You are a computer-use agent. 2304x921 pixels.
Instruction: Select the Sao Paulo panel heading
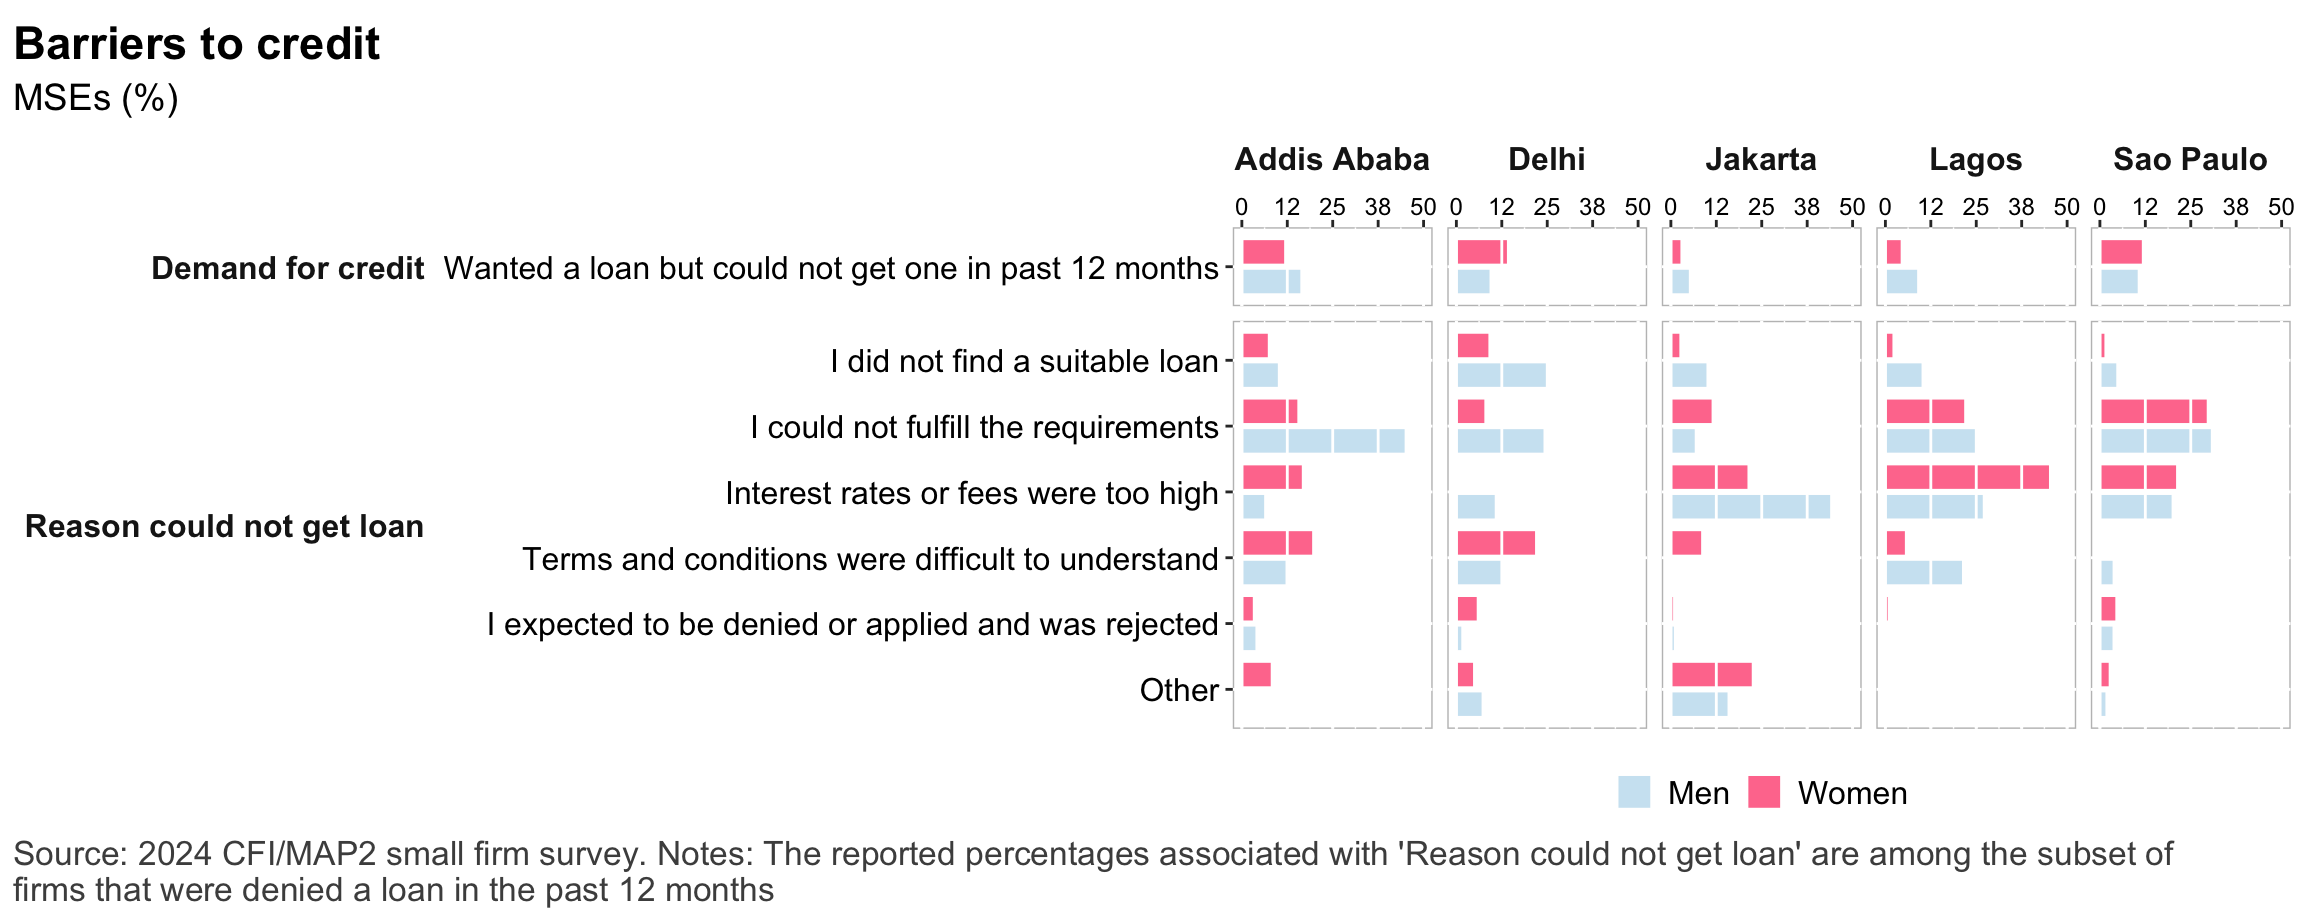pyautogui.click(x=2189, y=159)
